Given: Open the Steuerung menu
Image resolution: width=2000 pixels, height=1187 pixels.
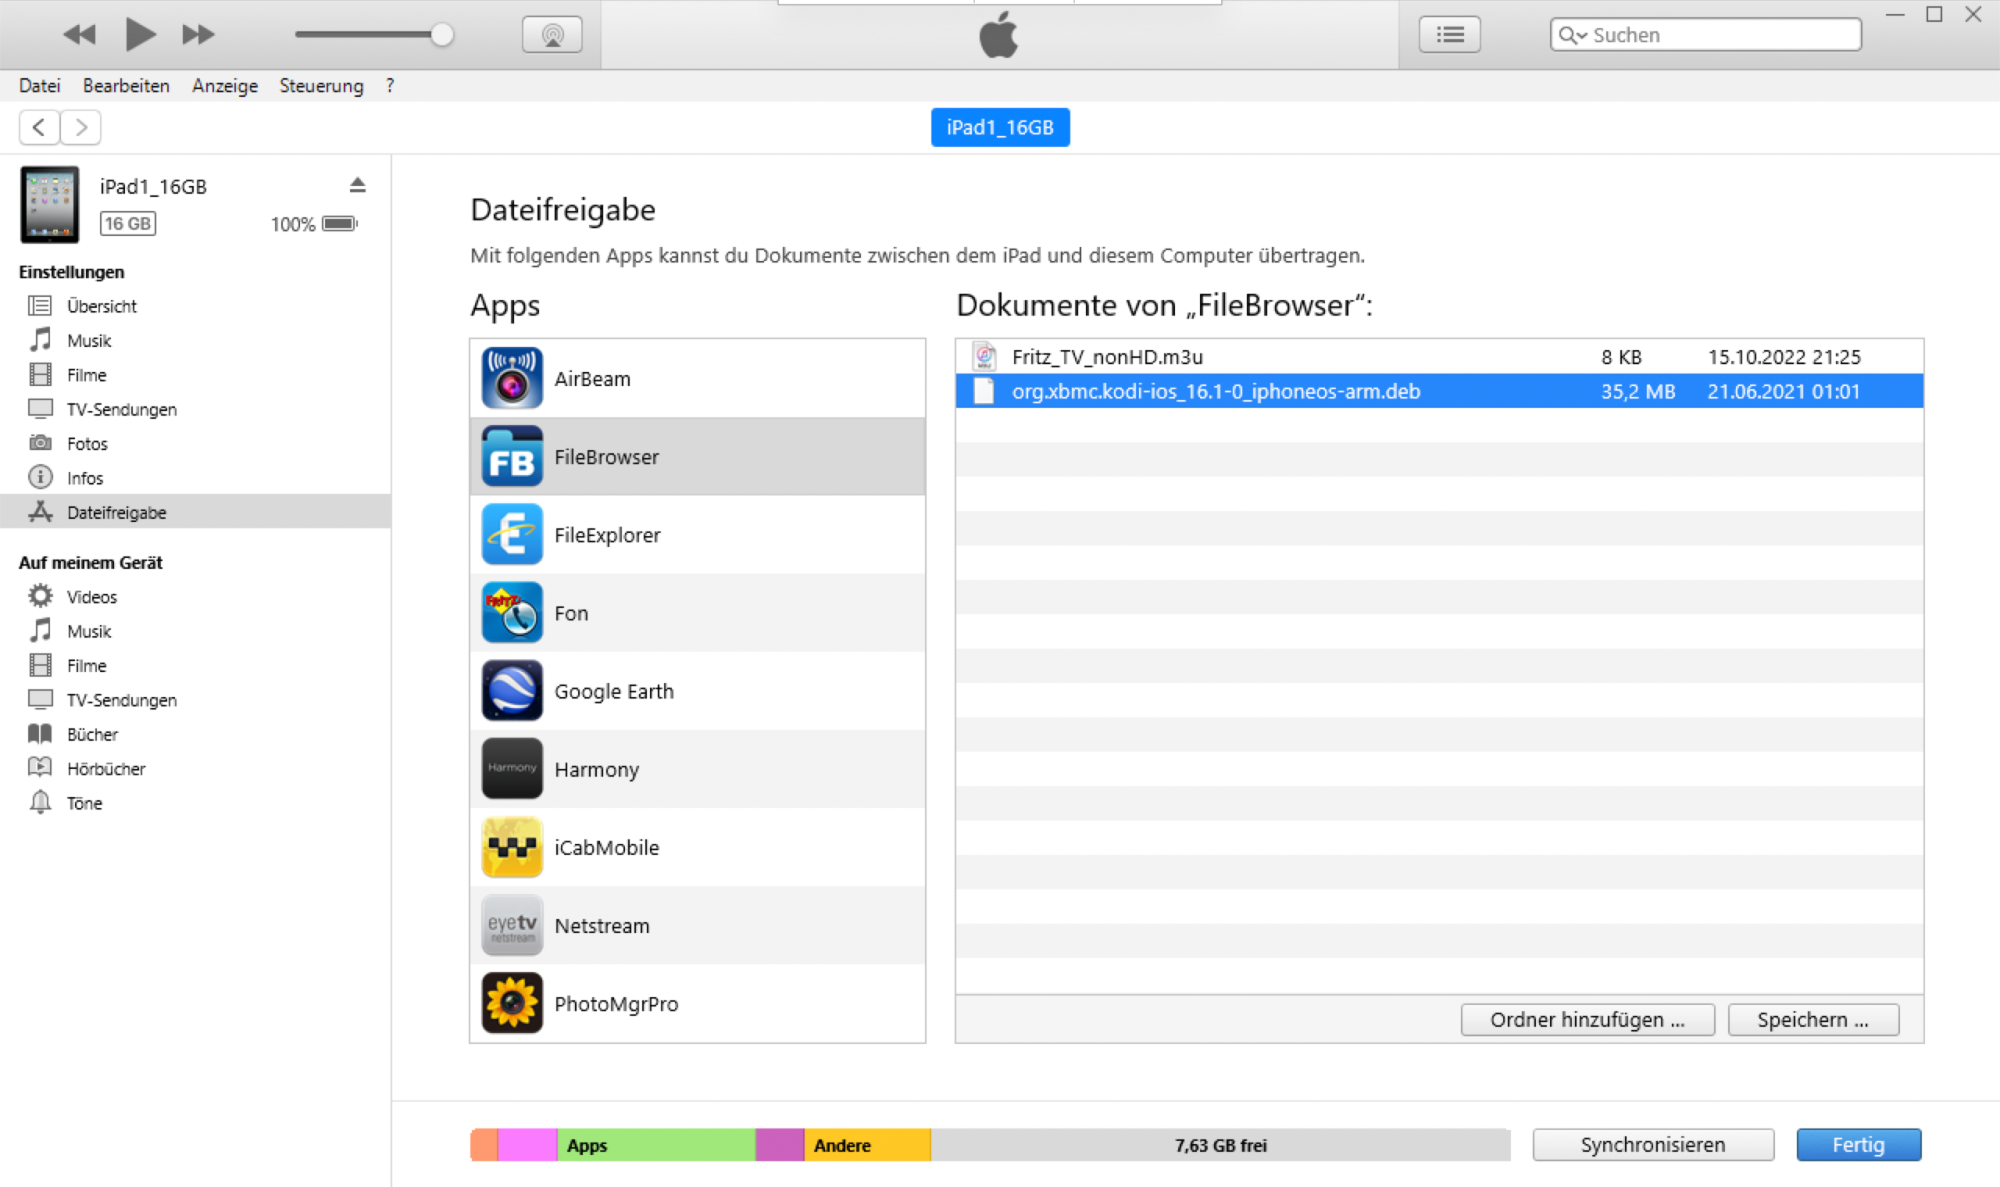Looking at the screenshot, I should click(321, 86).
